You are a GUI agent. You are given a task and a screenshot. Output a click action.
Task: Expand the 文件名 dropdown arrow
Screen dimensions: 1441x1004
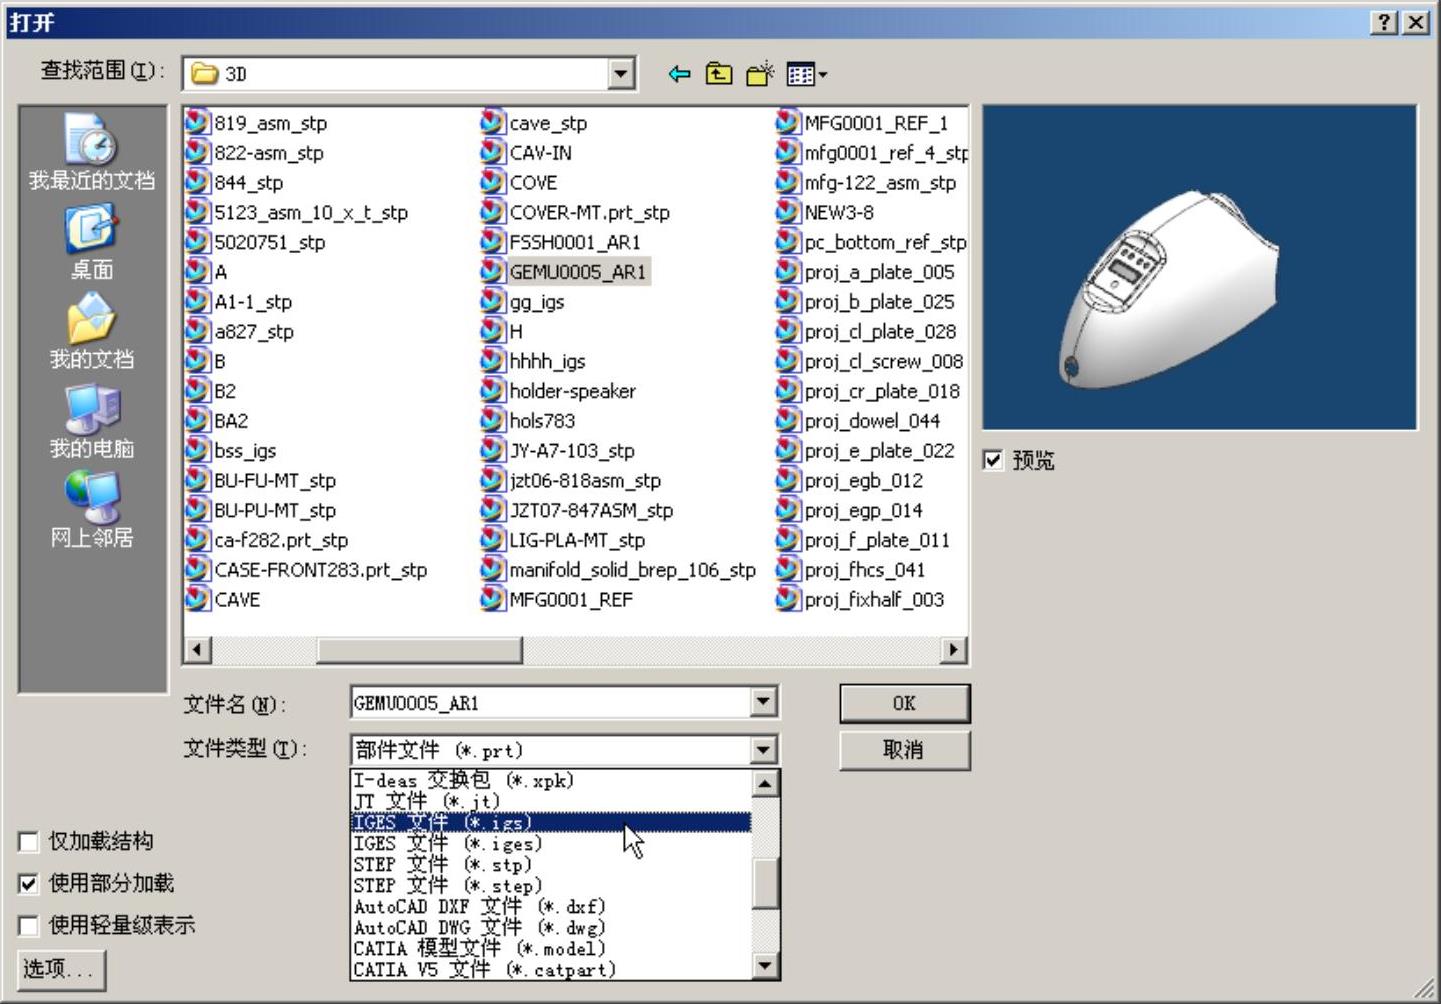pos(764,702)
